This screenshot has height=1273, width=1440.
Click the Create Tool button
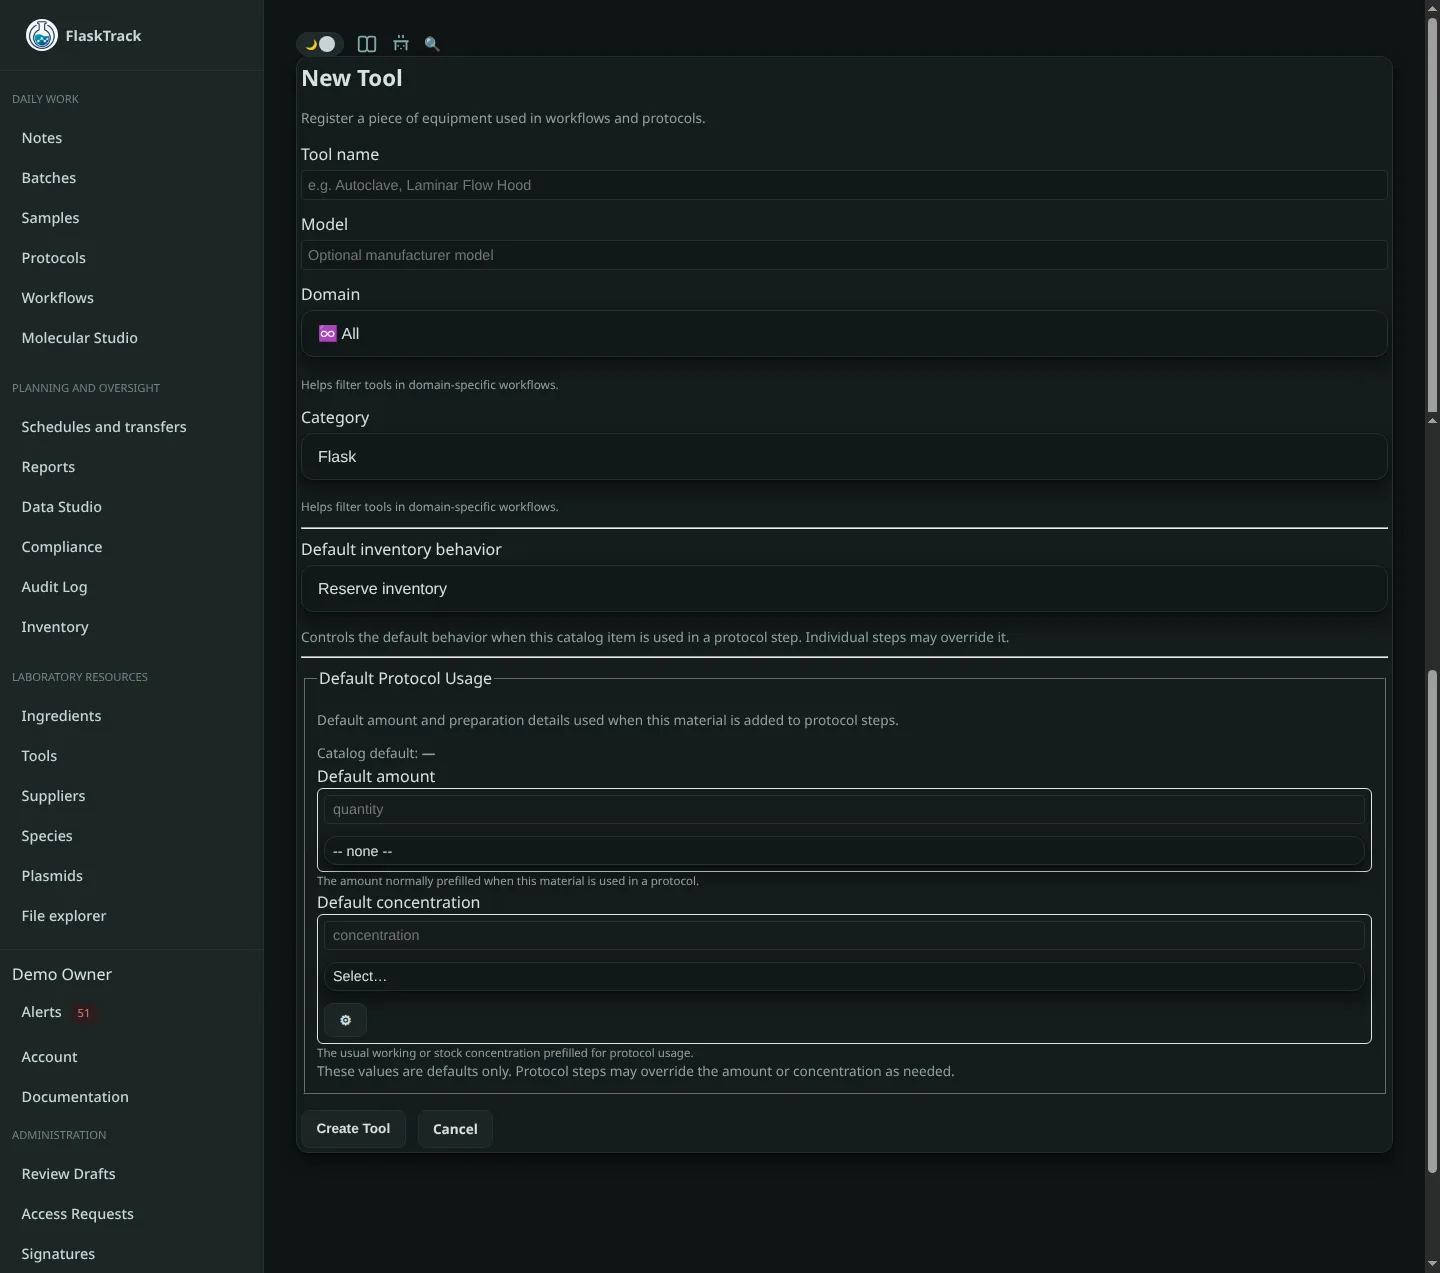353,1129
